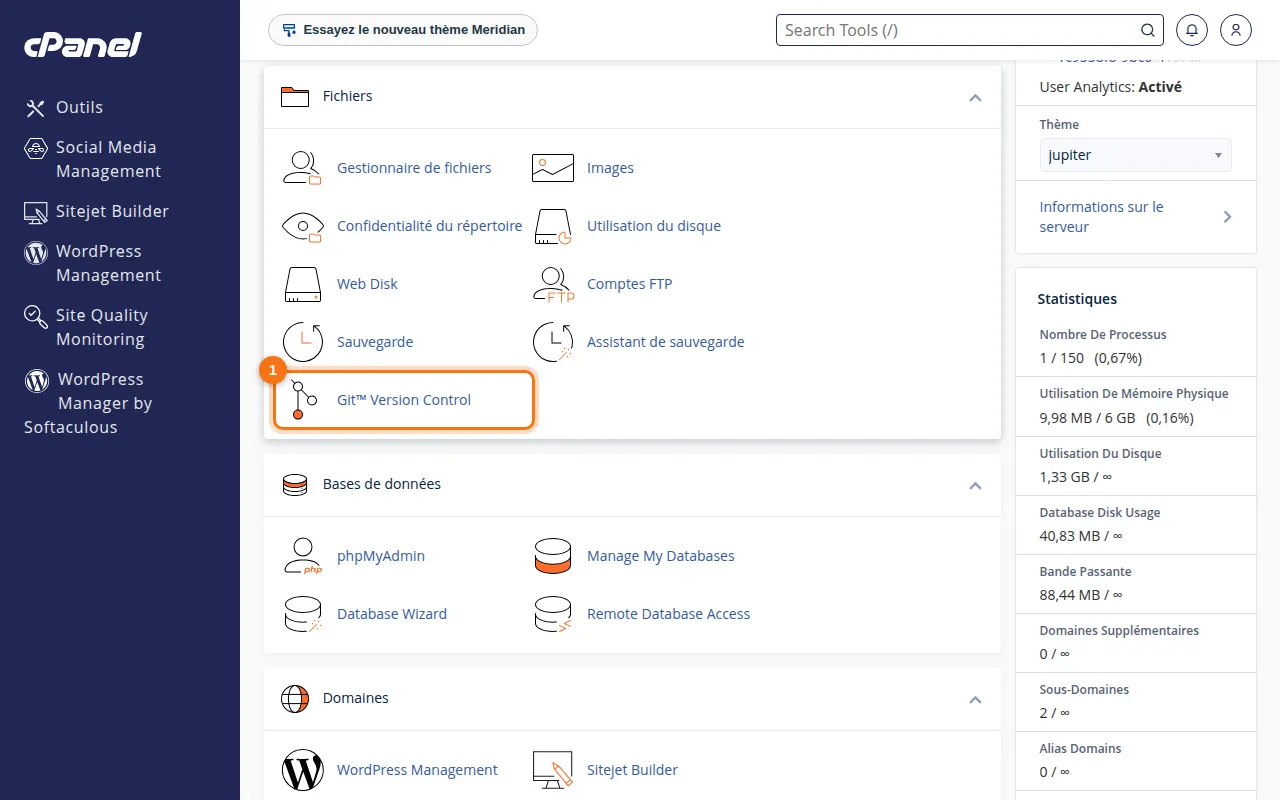Click the Bande Passante label

1086,572
